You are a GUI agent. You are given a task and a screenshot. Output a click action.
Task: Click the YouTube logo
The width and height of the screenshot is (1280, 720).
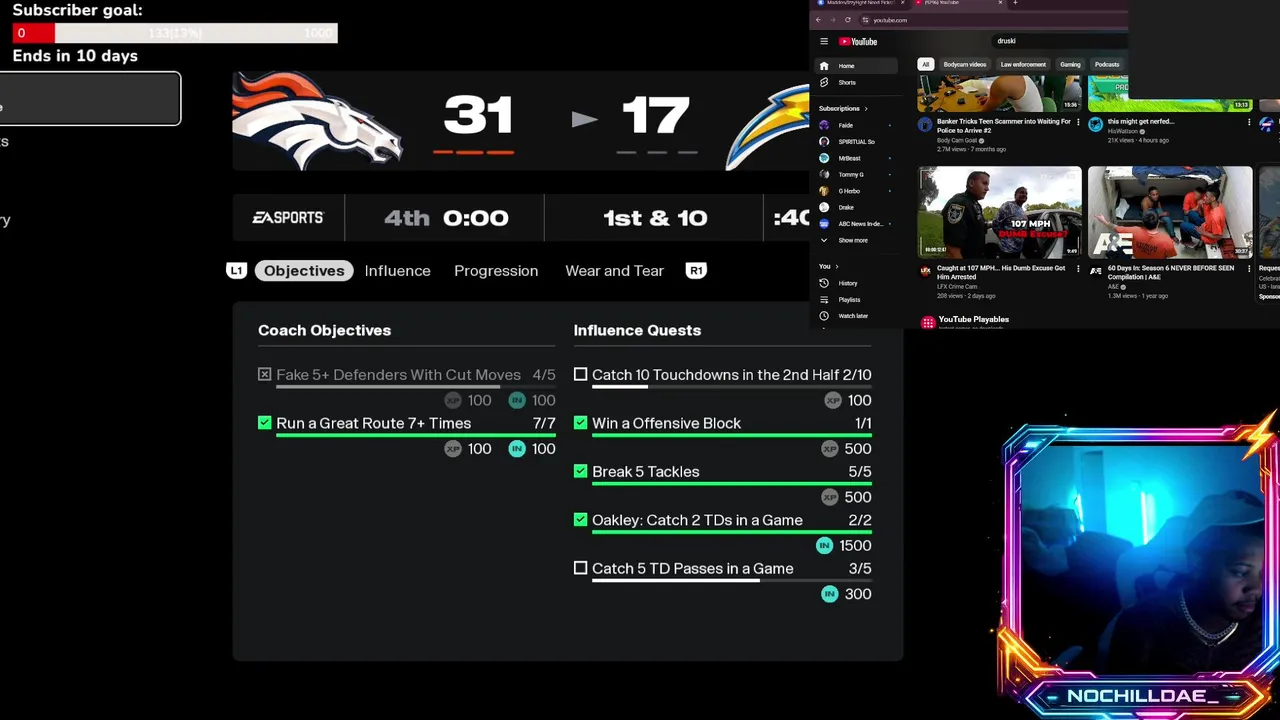(858, 42)
